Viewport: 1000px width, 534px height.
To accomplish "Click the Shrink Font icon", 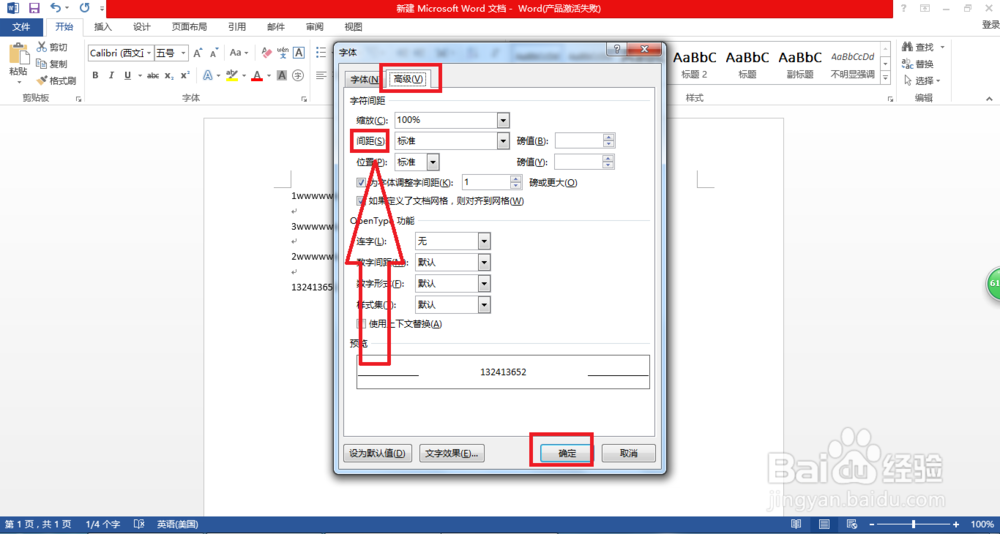I will pos(214,52).
